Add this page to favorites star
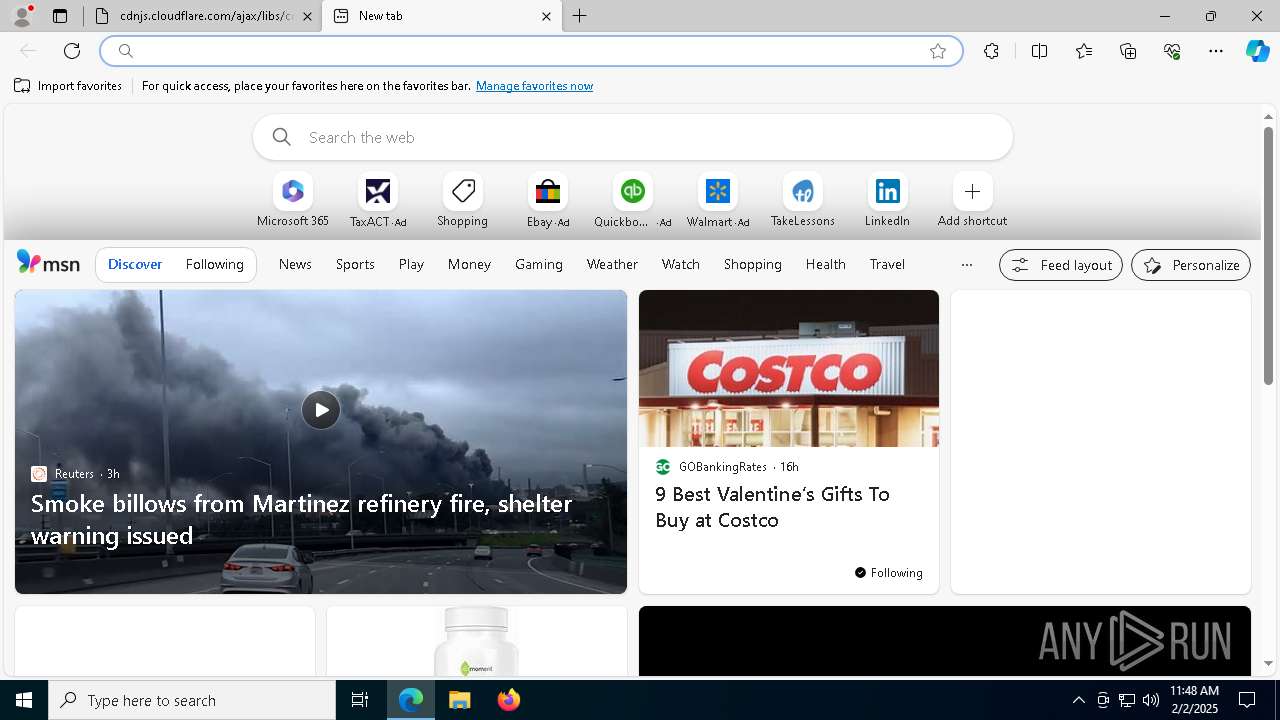 [x=938, y=51]
